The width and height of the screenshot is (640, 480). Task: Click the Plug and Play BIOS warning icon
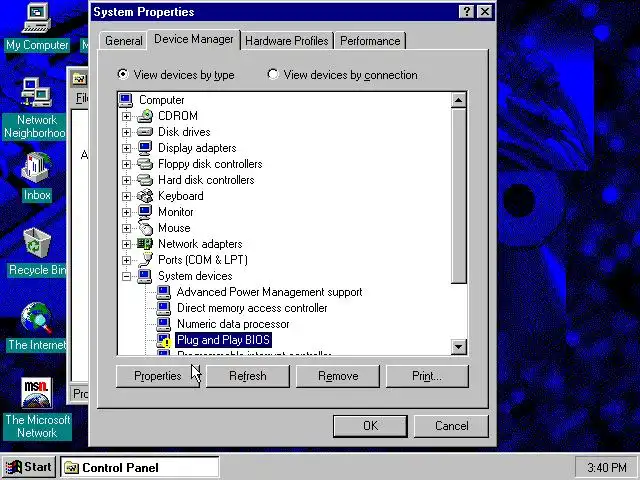(x=164, y=340)
